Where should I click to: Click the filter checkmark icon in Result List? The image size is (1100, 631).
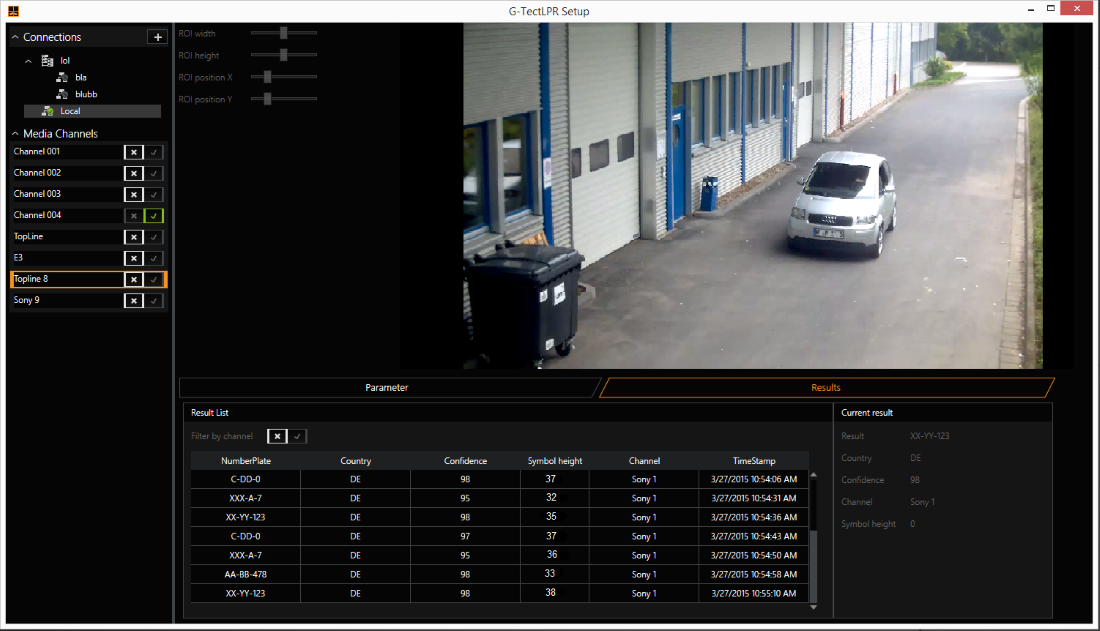tap(297, 436)
